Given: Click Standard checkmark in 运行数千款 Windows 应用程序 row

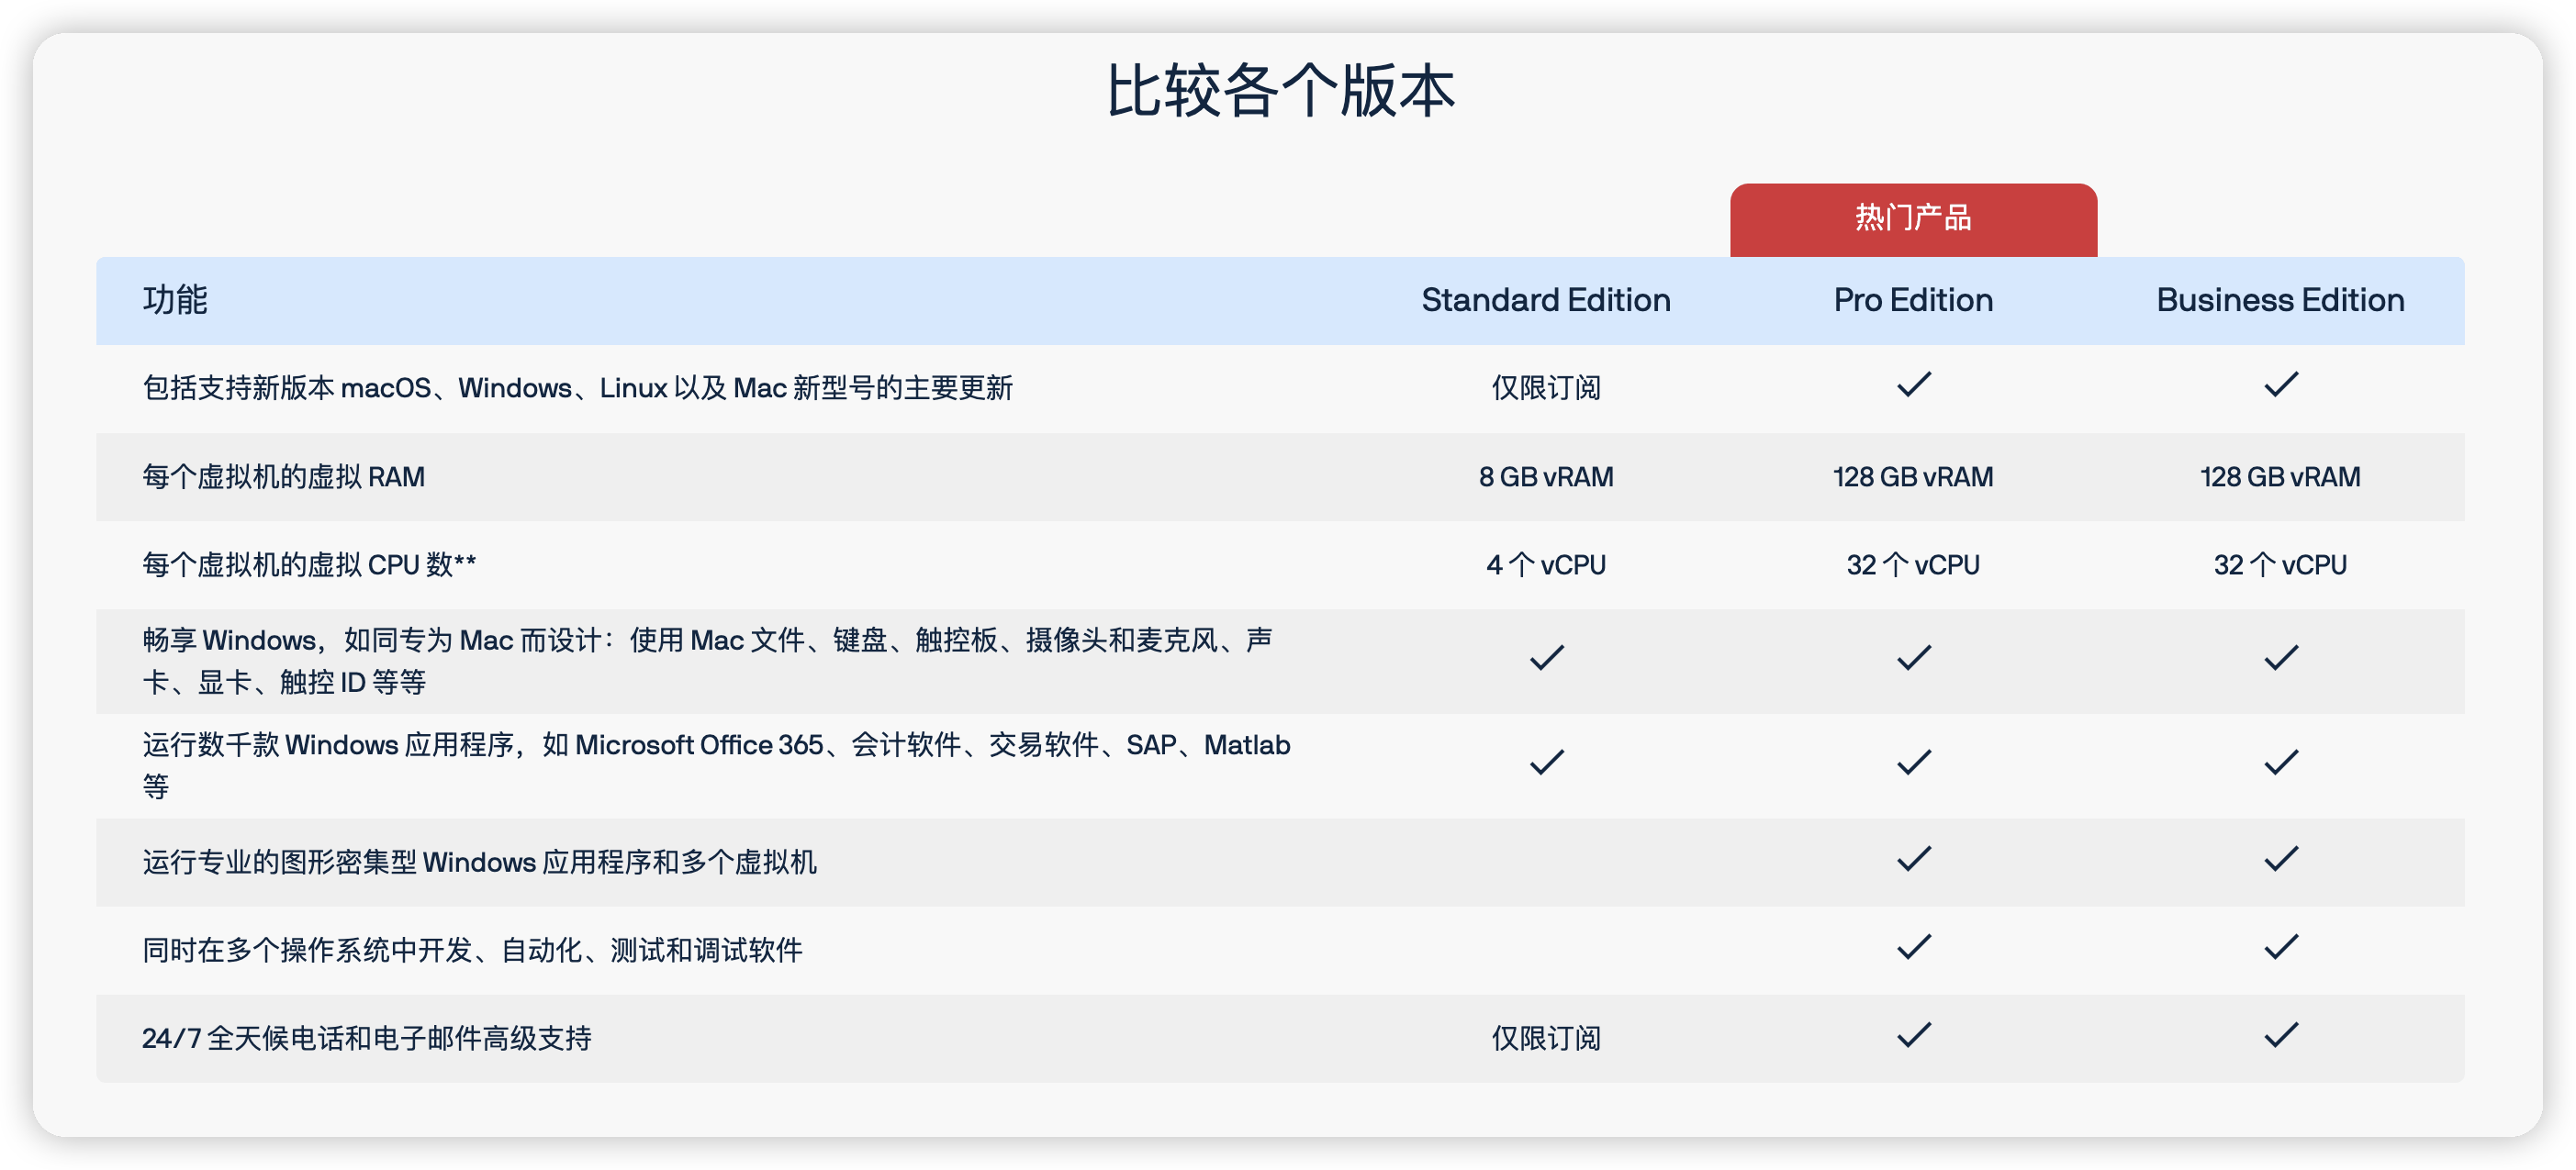Looking at the screenshot, I should tap(1547, 762).
